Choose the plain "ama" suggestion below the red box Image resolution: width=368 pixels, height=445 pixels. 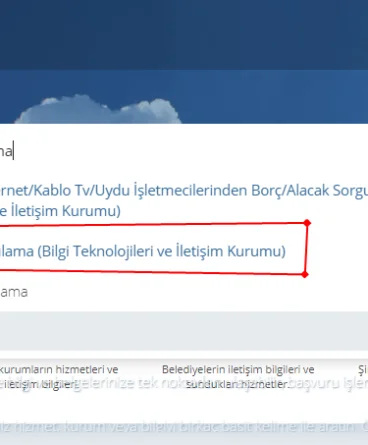click(x=14, y=292)
